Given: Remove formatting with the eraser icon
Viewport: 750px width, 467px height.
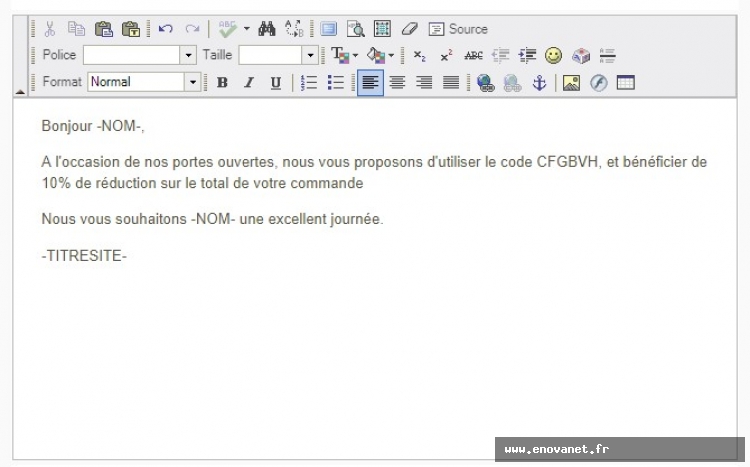Looking at the screenshot, I should click(x=409, y=29).
